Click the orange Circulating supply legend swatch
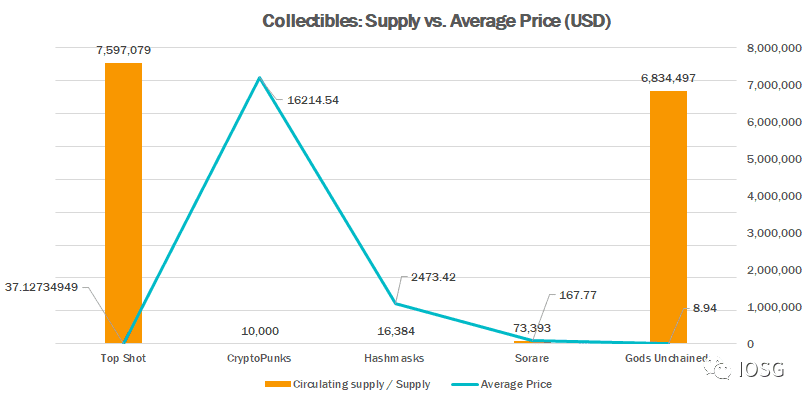 click(x=277, y=384)
